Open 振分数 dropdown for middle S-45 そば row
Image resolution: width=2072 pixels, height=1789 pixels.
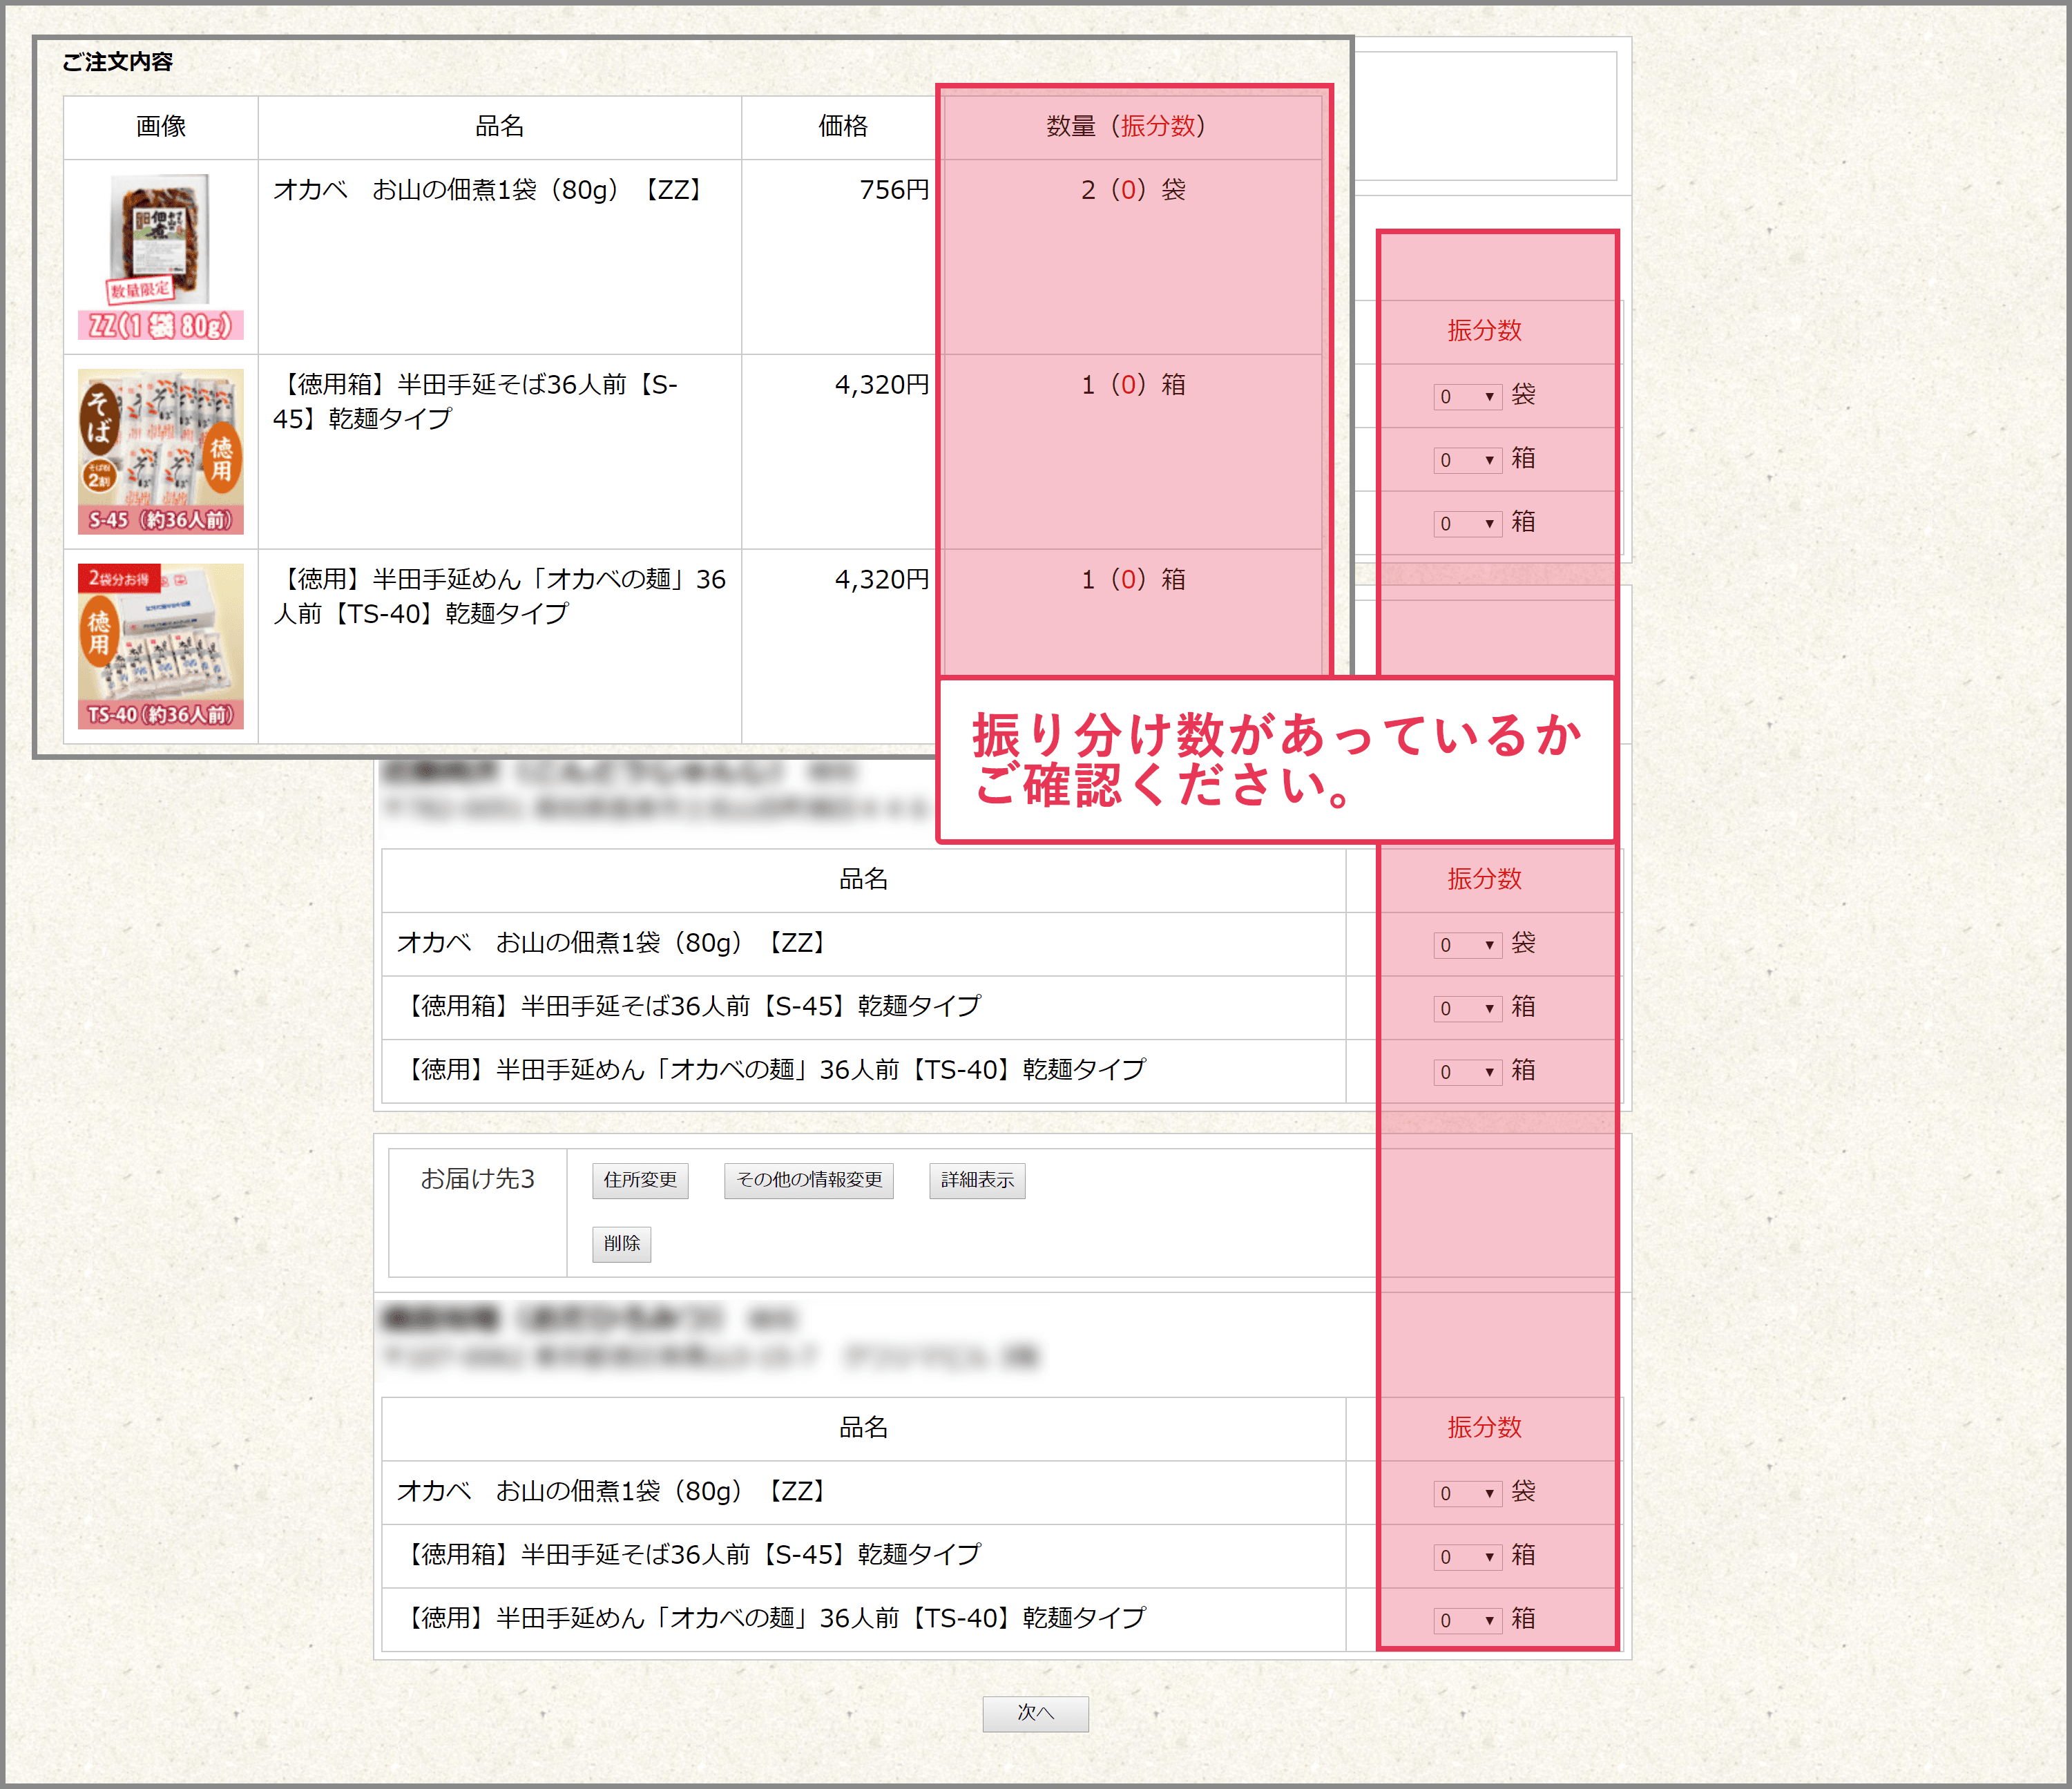[x=1467, y=1009]
